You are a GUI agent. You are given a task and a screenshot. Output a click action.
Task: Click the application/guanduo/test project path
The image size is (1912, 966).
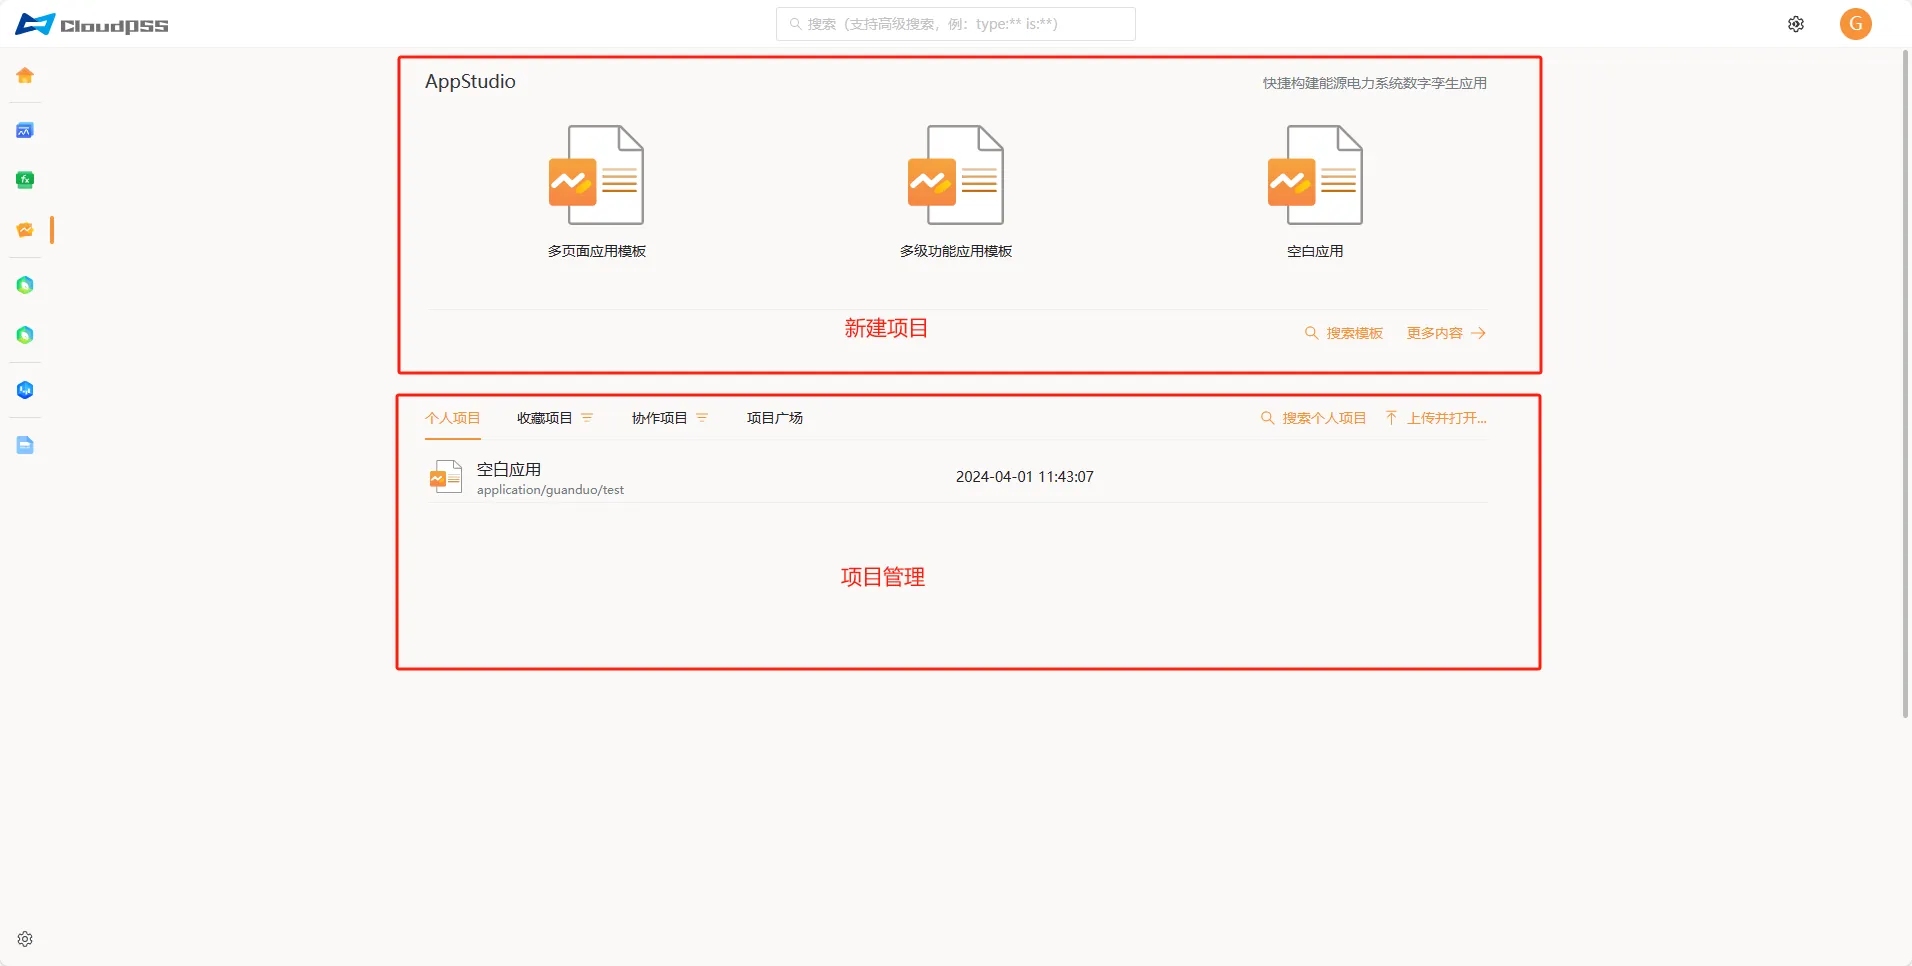(x=550, y=490)
